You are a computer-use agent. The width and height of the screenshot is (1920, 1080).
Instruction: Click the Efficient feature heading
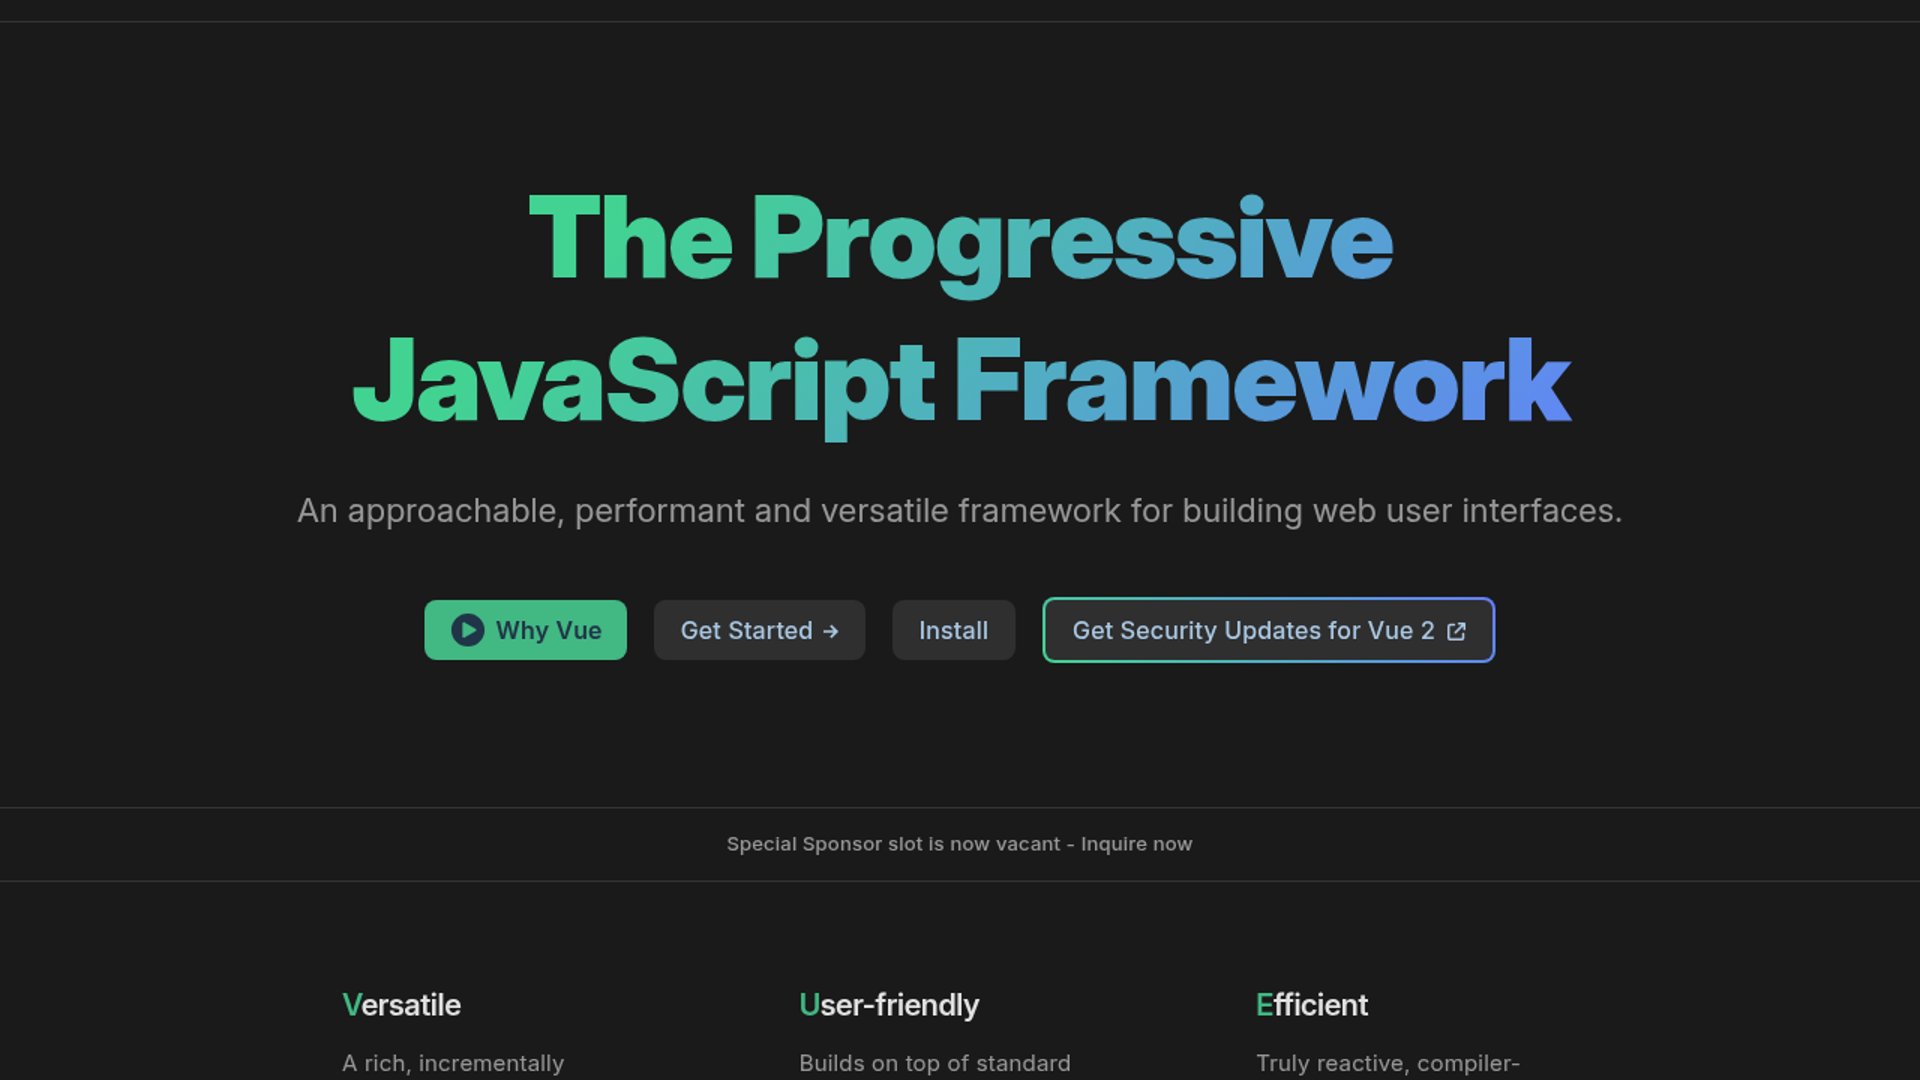pos(1311,1005)
